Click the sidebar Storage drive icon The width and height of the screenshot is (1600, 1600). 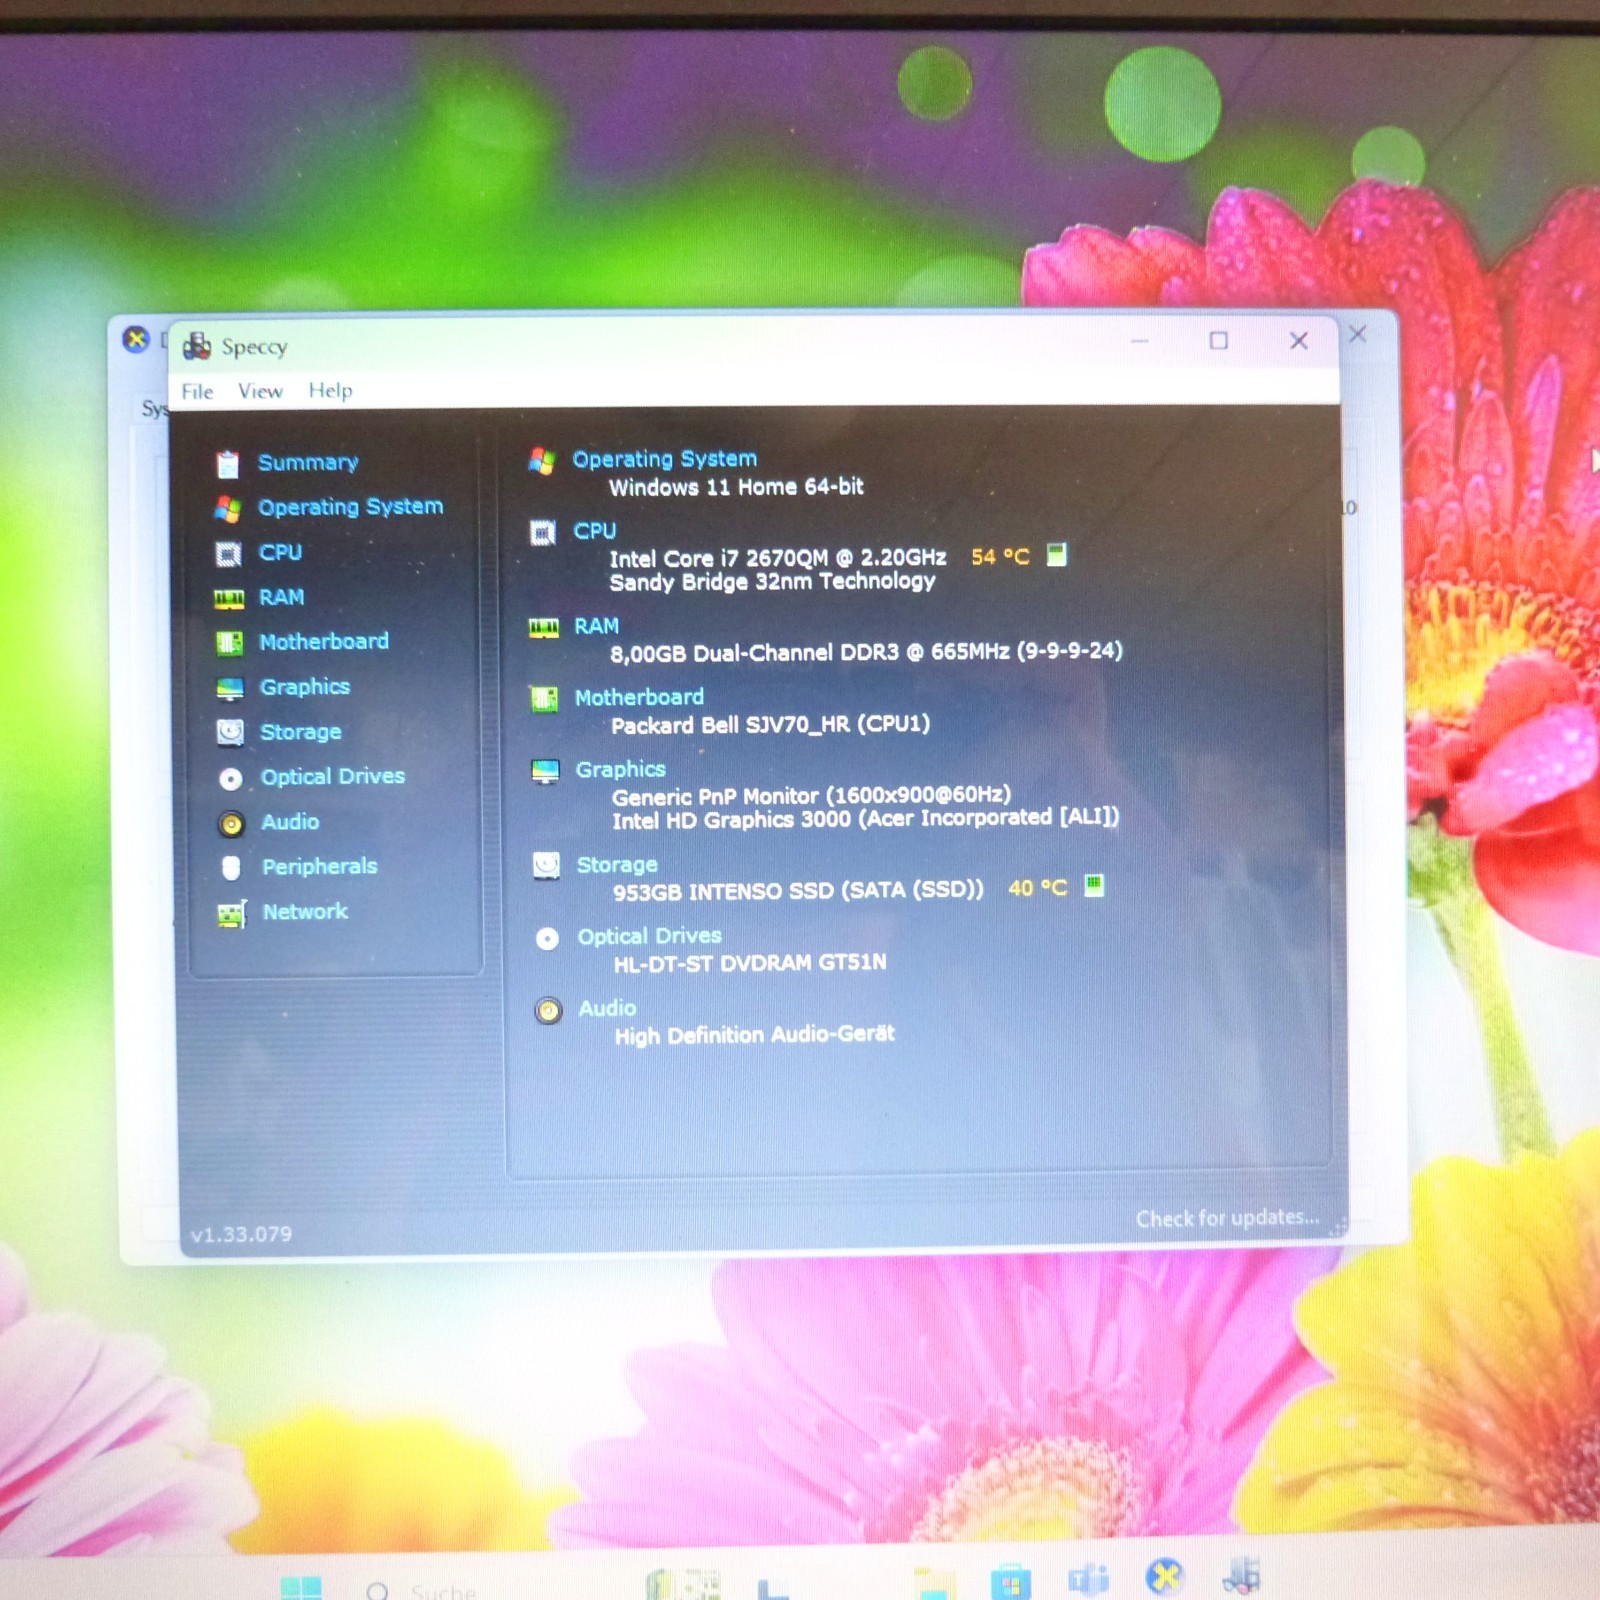[230, 733]
